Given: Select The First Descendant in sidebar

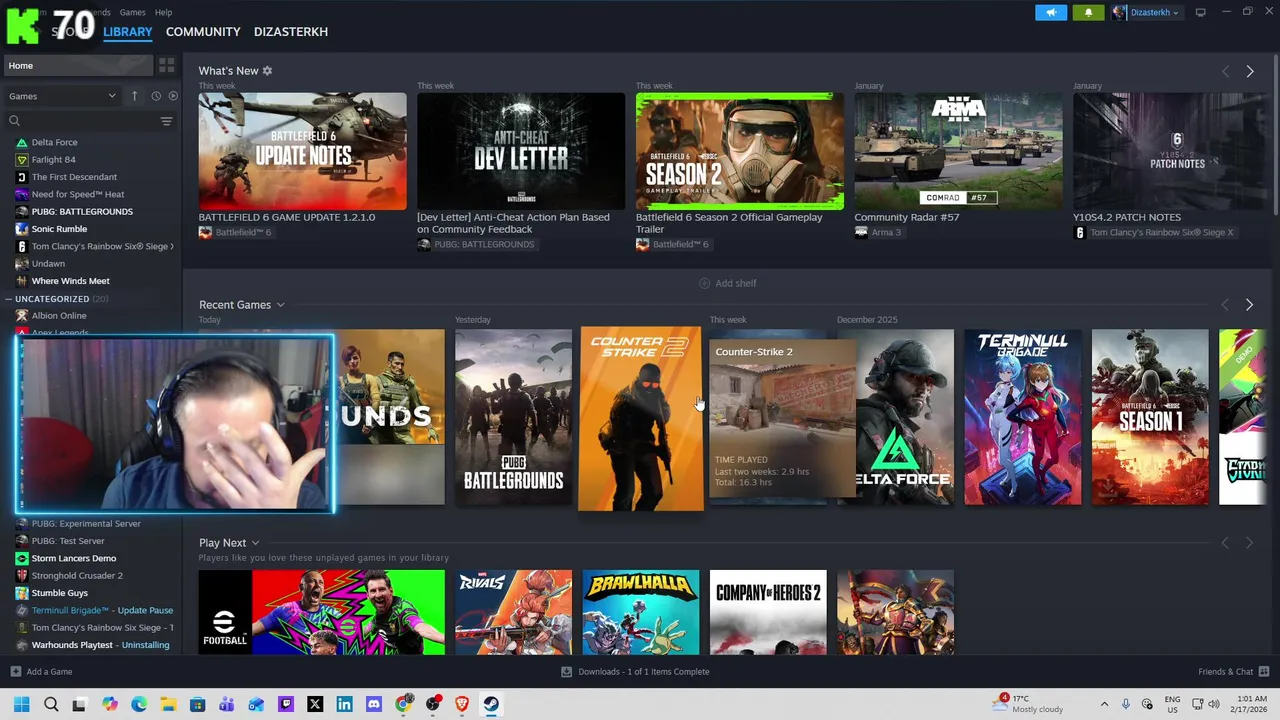Looking at the screenshot, I should (74, 177).
